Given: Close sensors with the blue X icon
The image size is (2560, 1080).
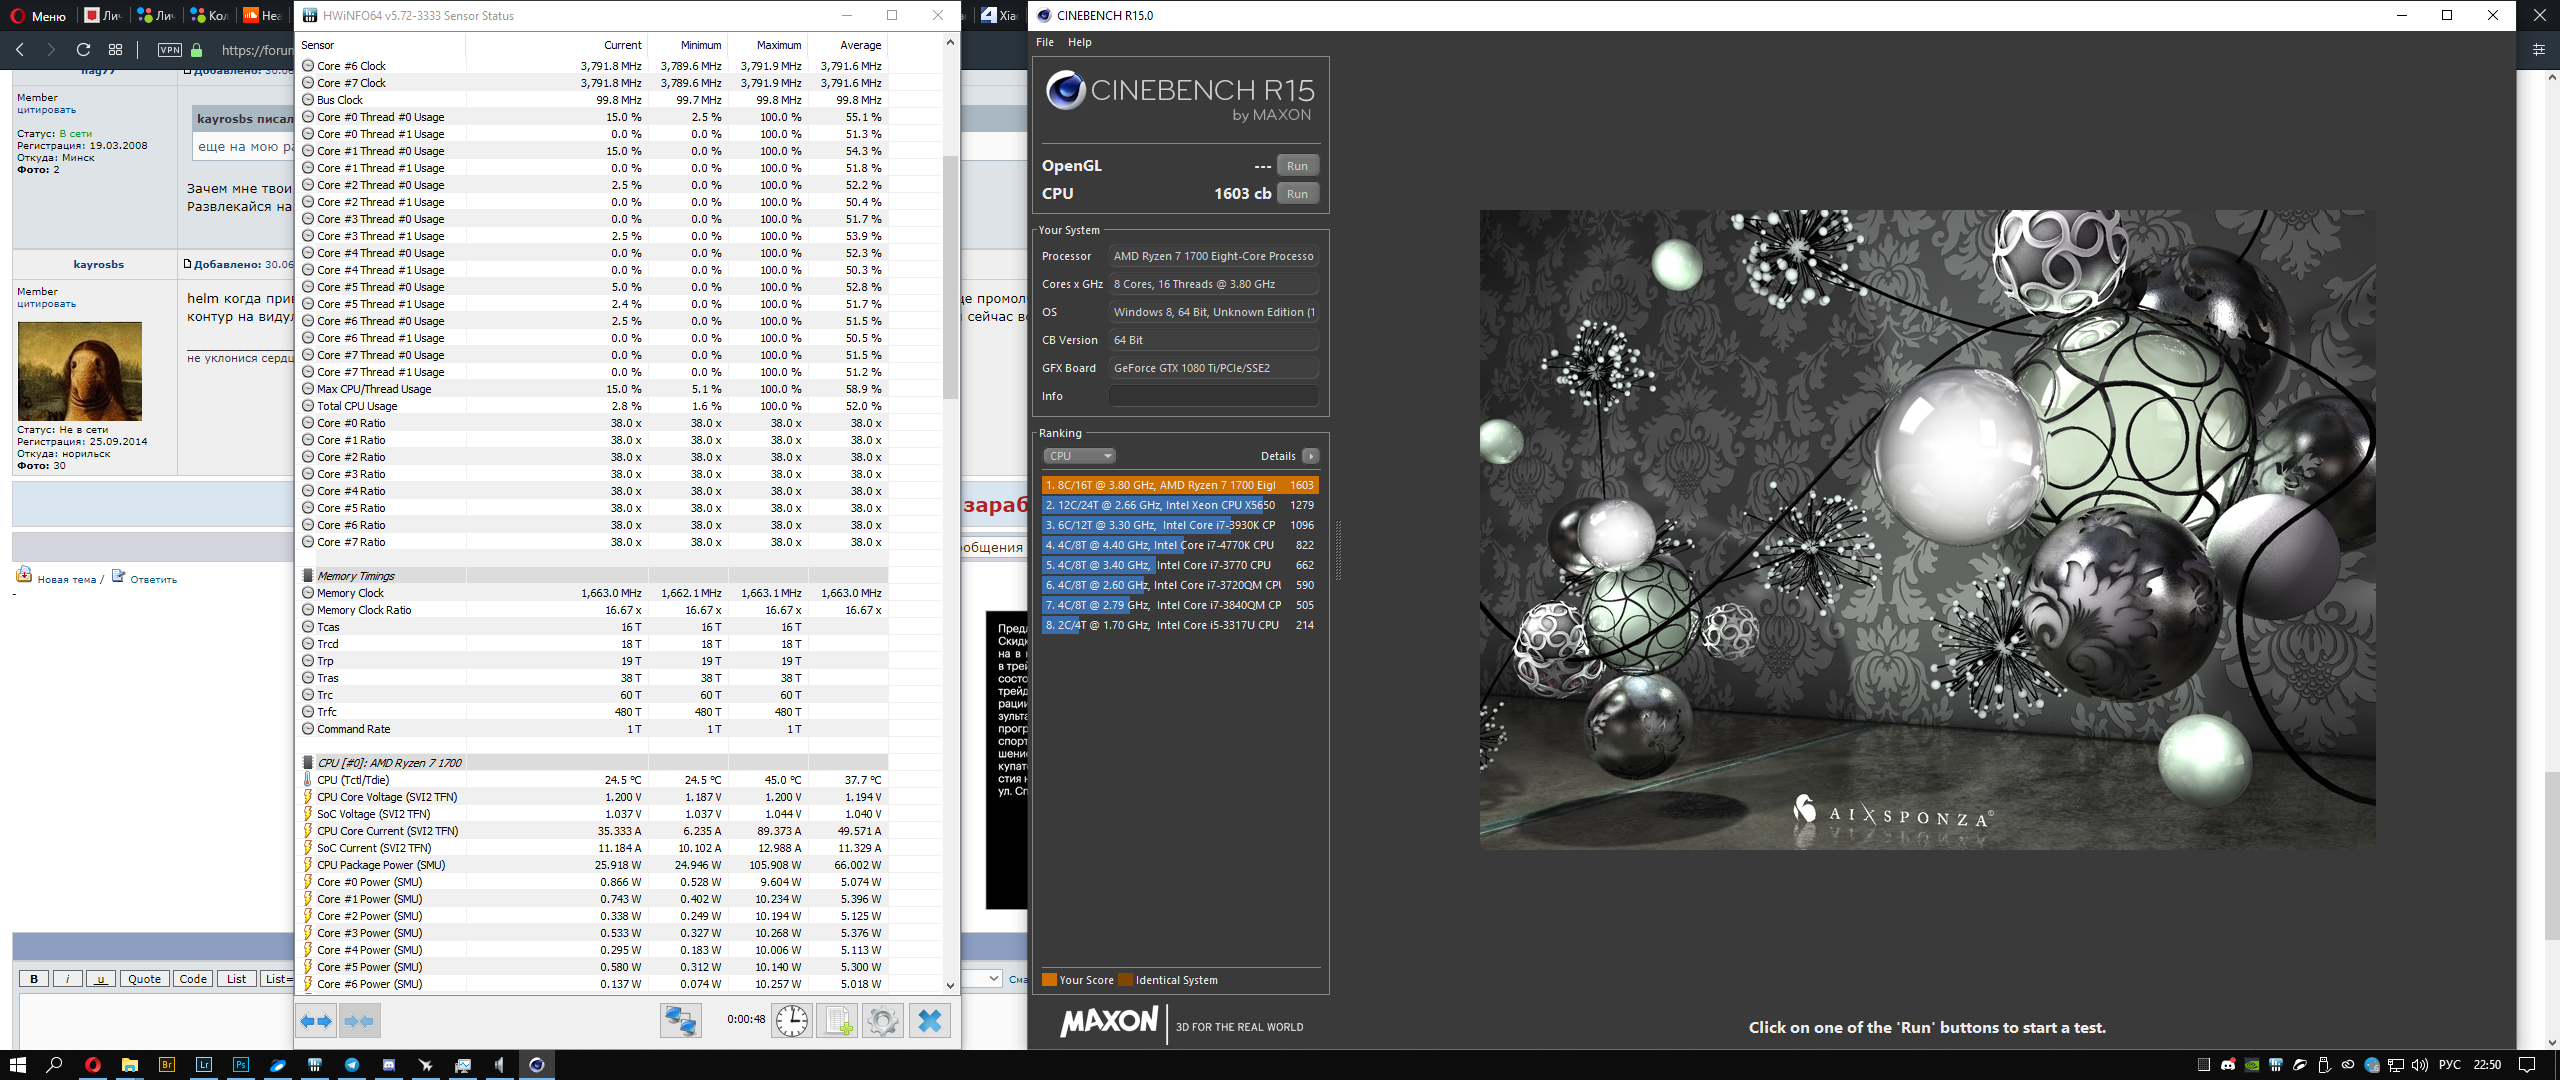Looking at the screenshot, I should pyautogui.click(x=930, y=1021).
